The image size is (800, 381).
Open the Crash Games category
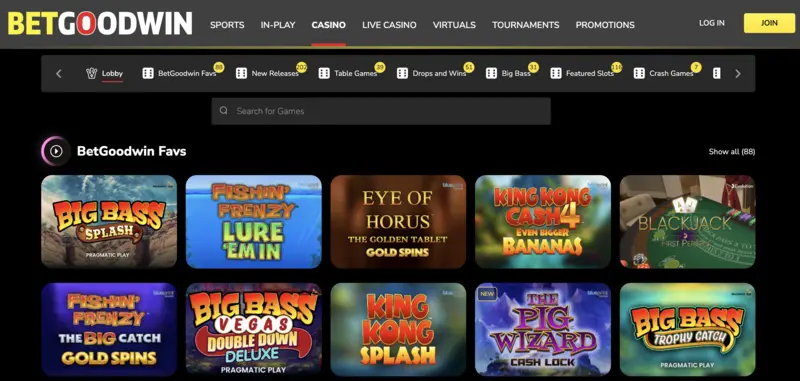(x=671, y=73)
